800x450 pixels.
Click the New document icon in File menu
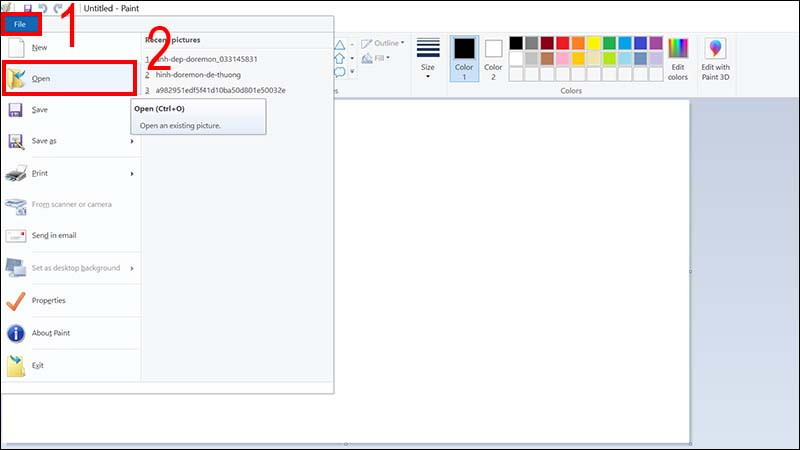[x=17, y=47]
